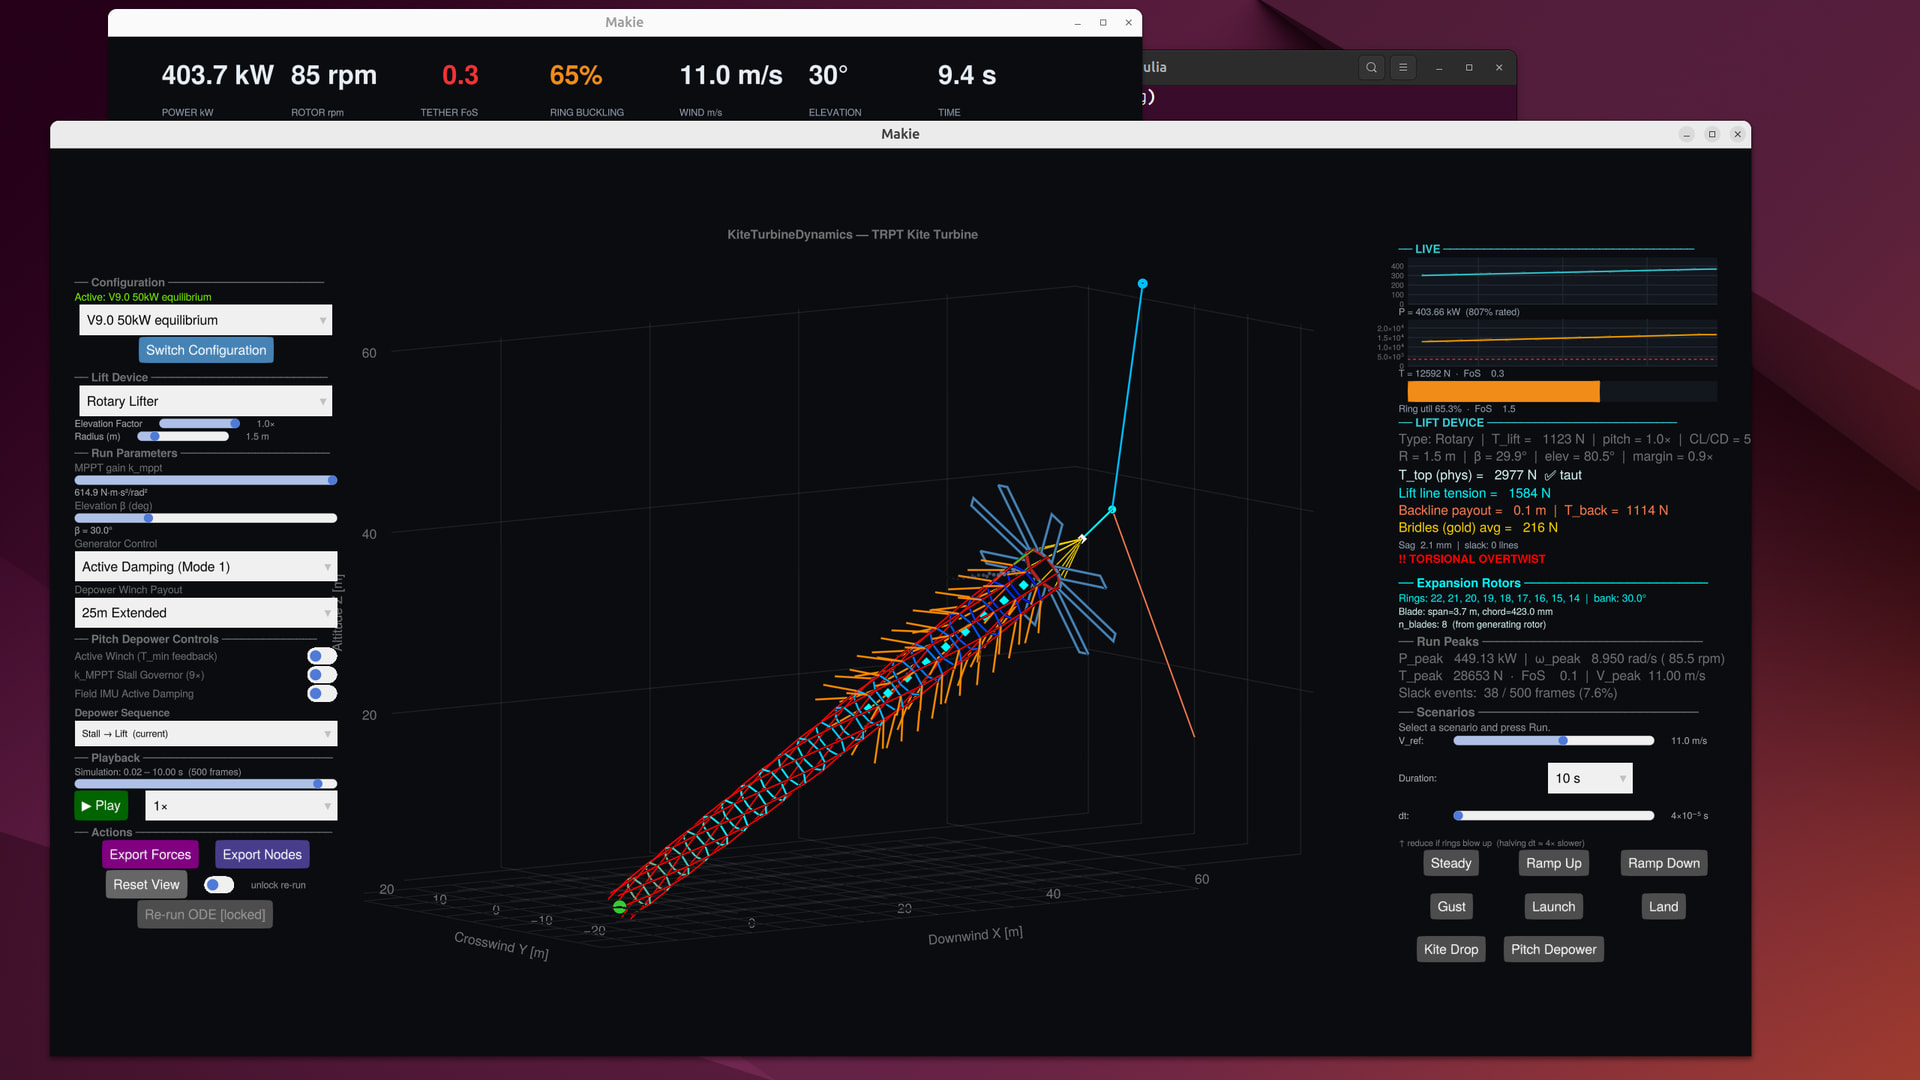Image resolution: width=1920 pixels, height=1080 pixels.
Task: Click the '9.4 s' time readout
Action: (x=967, y=76)
